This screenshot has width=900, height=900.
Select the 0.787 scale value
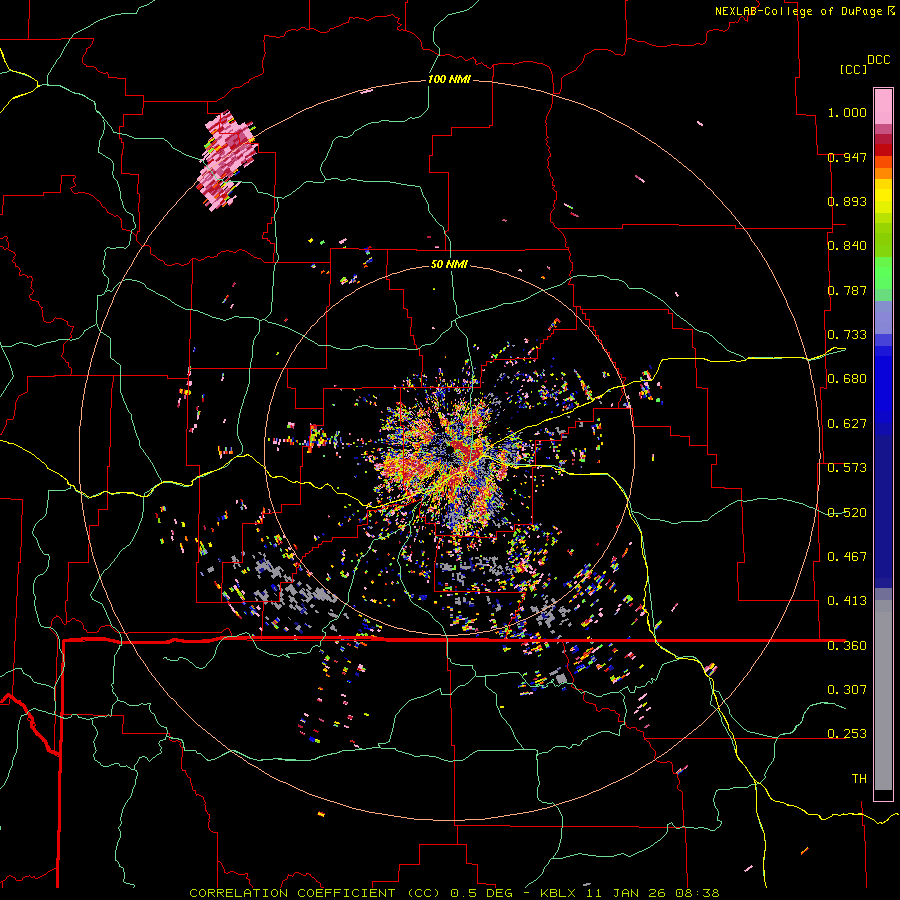[x=847, y=290]
